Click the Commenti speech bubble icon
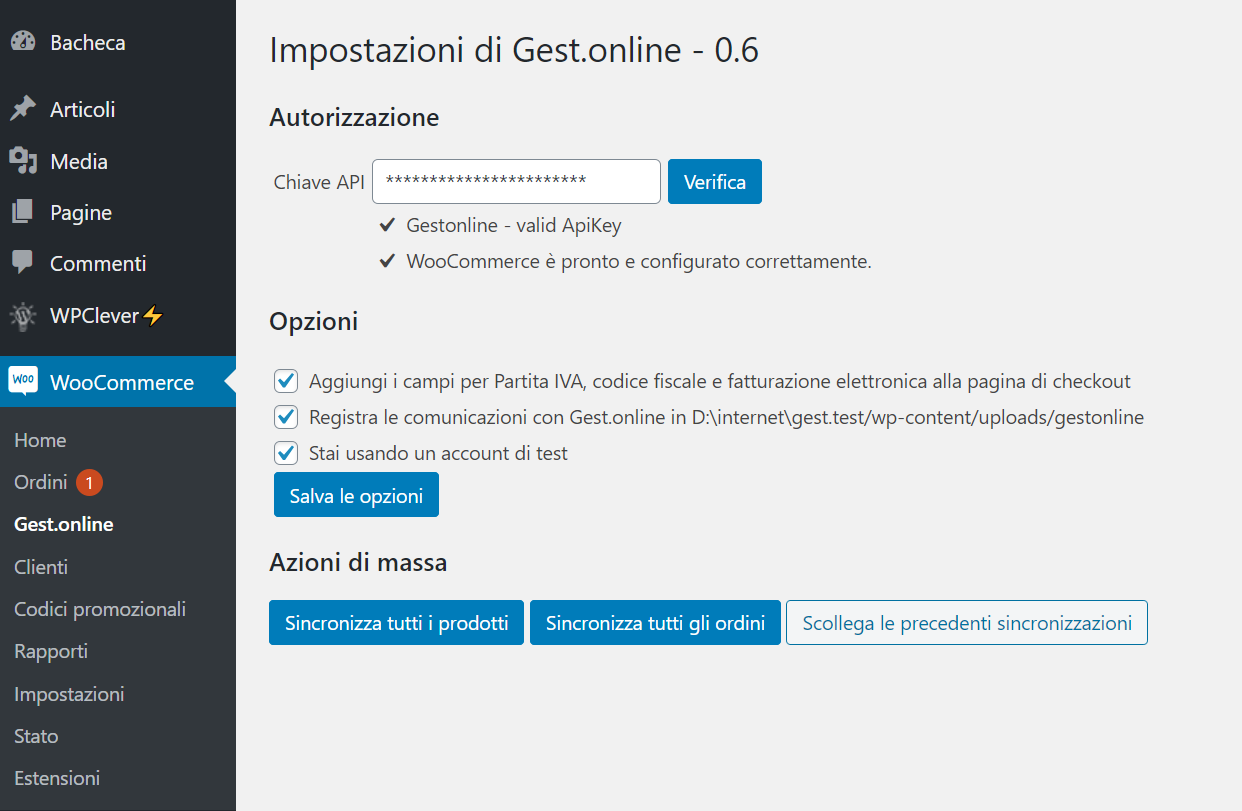Screen dimensions: 1242x811 (23, 263)
